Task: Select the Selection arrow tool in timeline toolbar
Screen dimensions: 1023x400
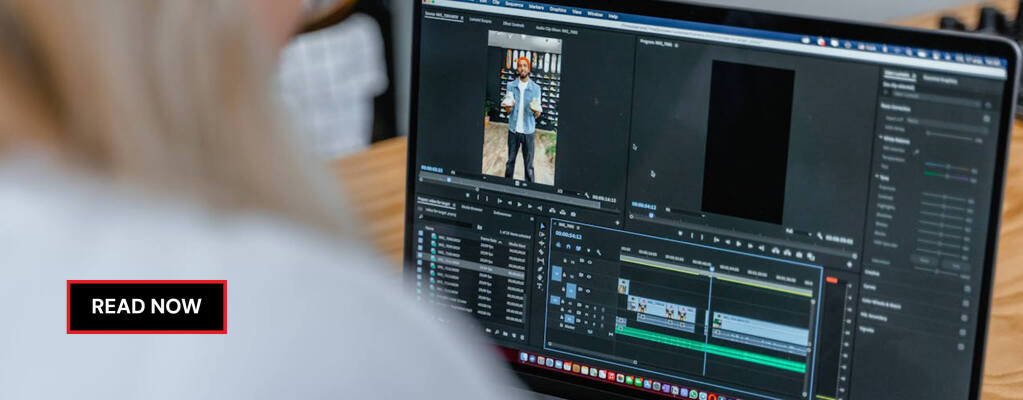Action: [542, 226]
